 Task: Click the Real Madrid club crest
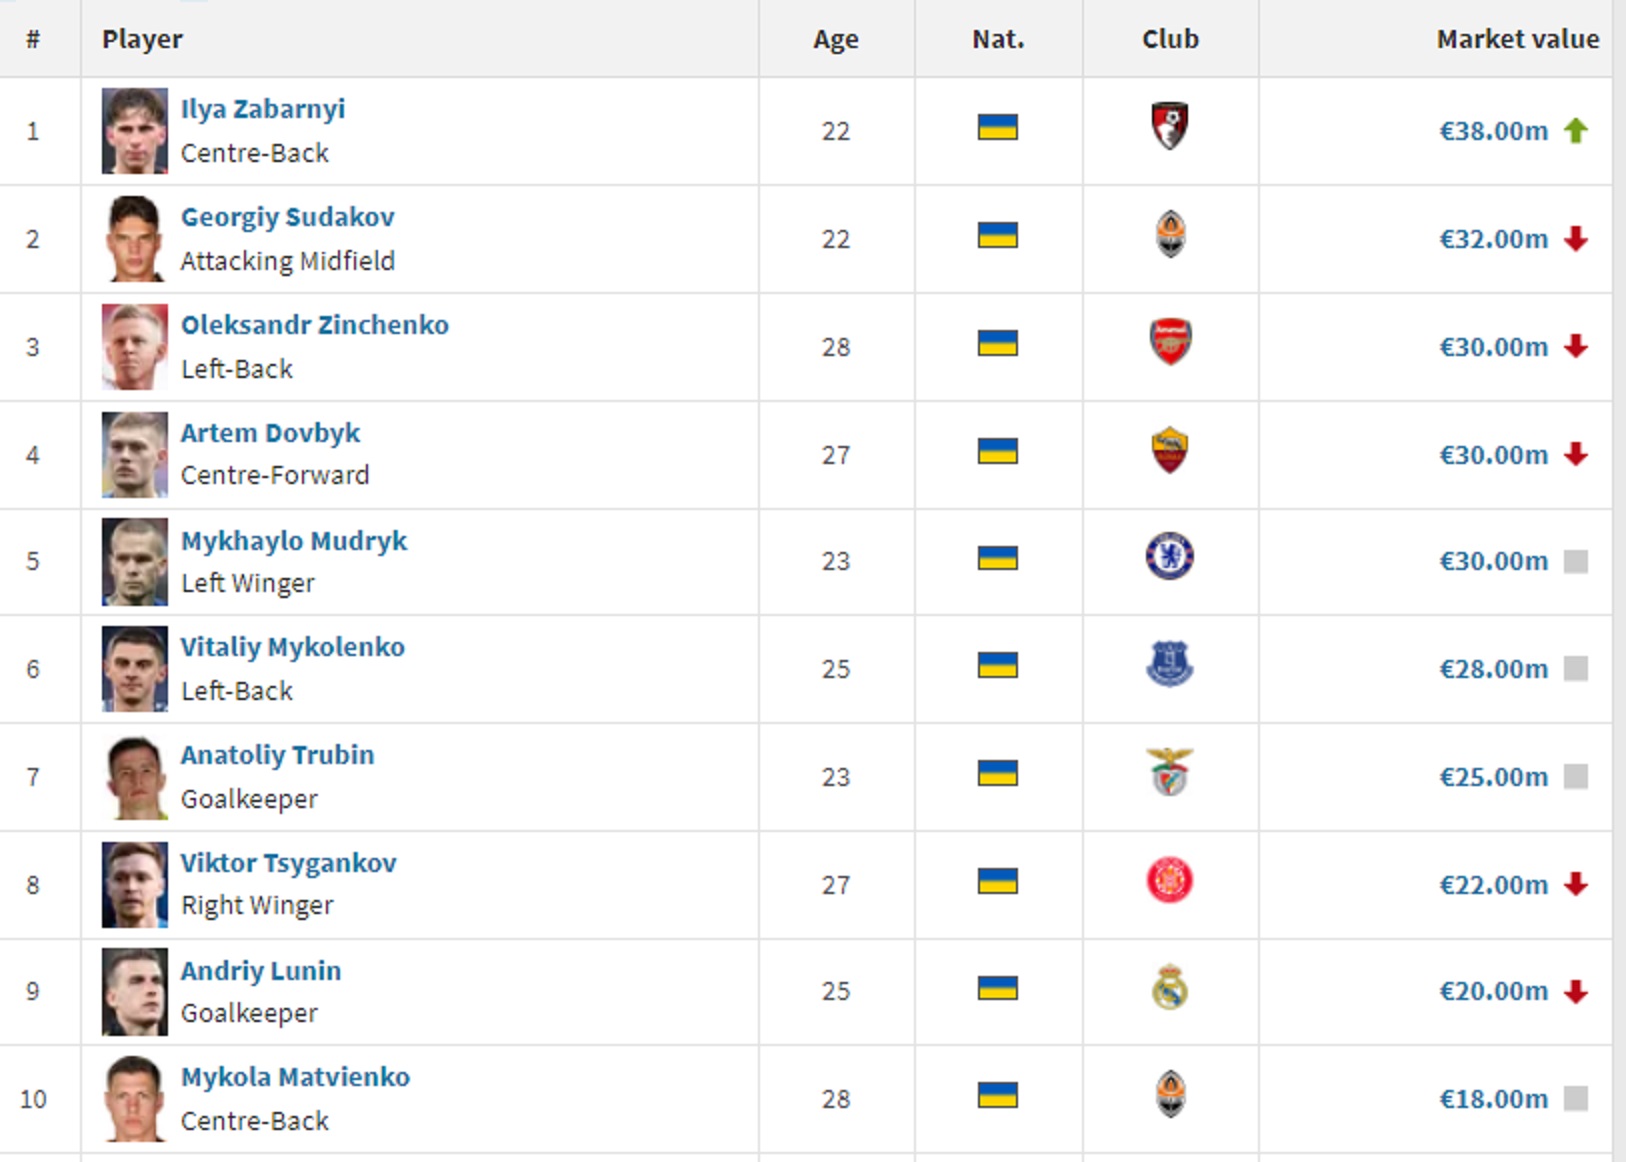click(x=1169, y=989)
